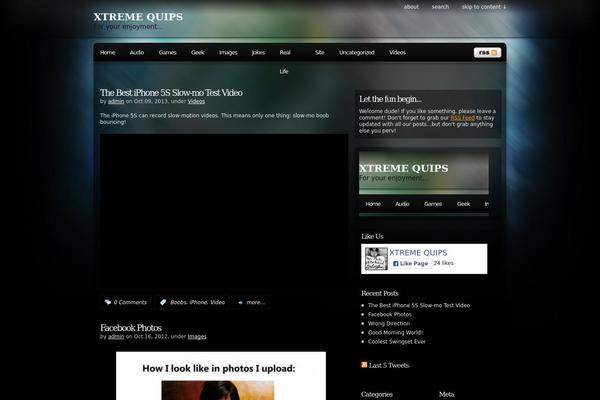Open the Games category in main navigation

click(x=168, y=52)
